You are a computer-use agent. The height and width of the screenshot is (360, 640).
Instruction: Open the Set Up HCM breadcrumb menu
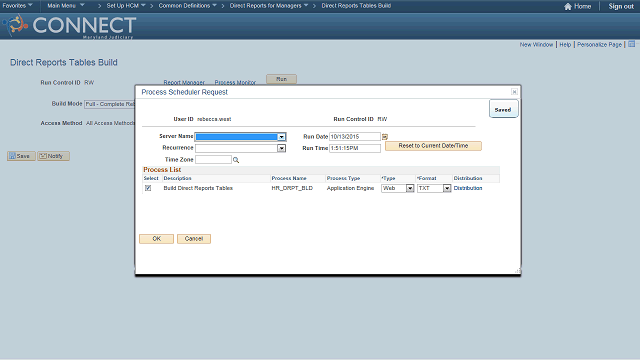pyautogui.click(x=126, y=6)
